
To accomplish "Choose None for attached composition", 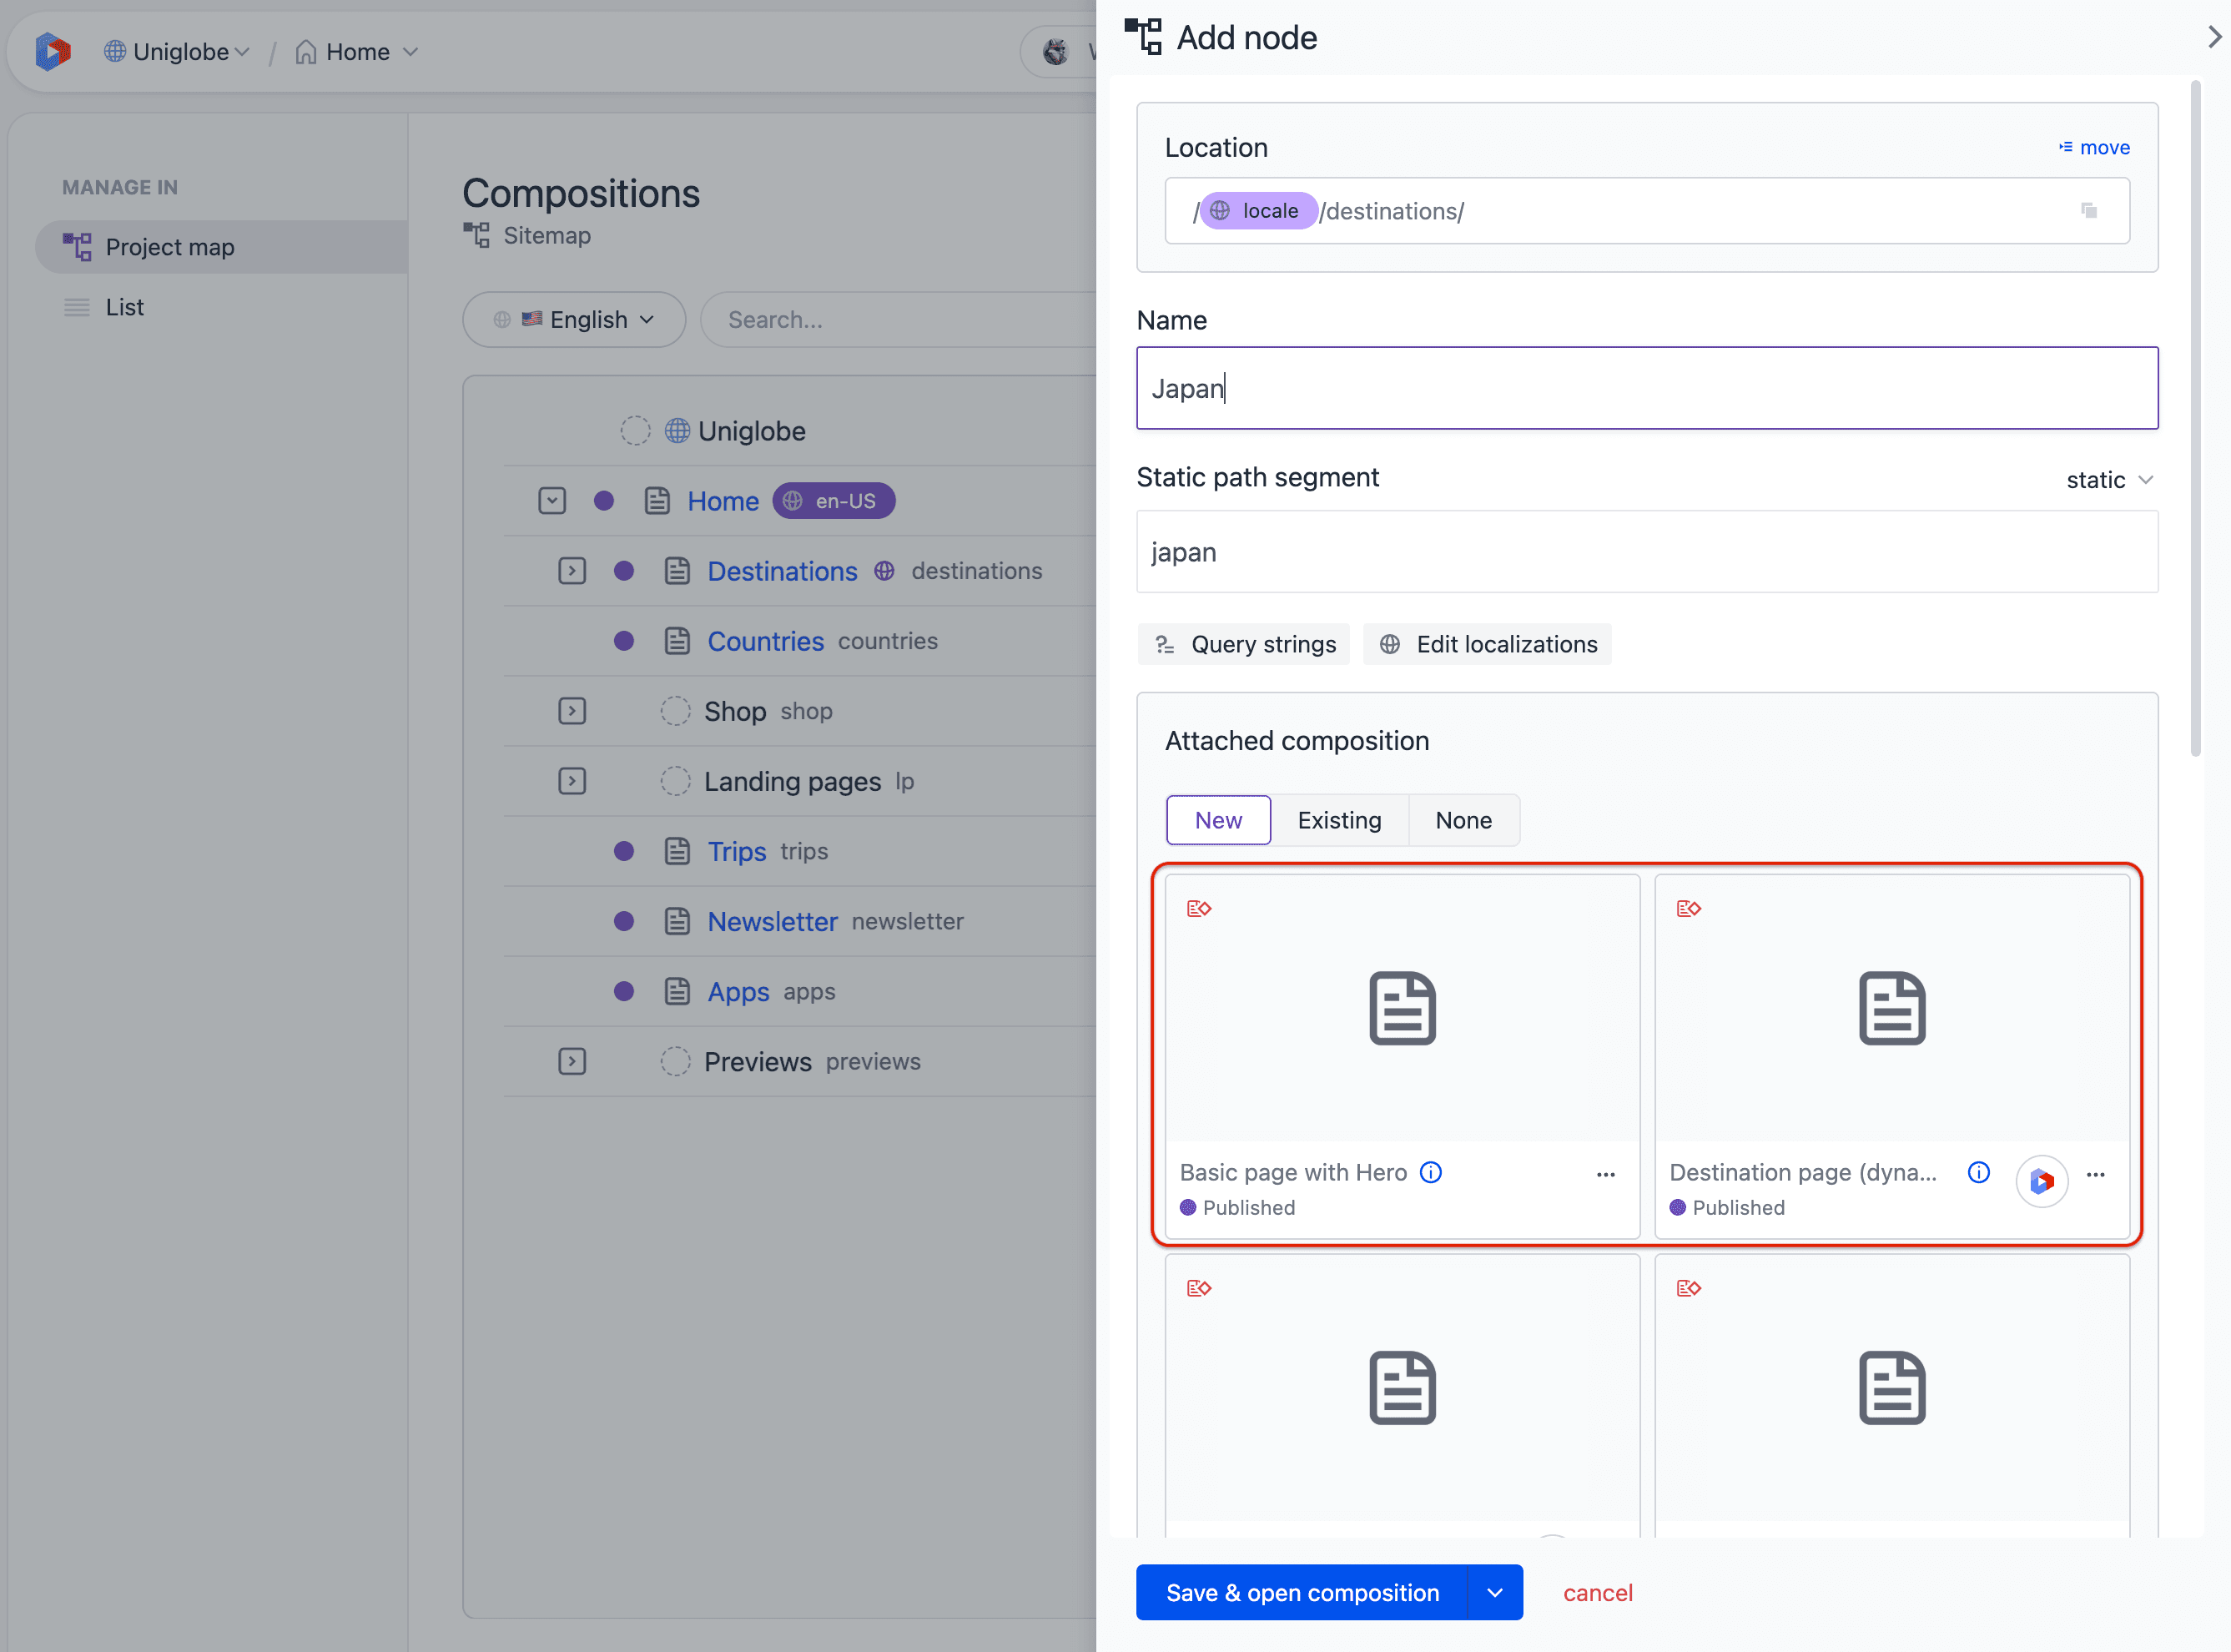I will (x=1463, y=820).
